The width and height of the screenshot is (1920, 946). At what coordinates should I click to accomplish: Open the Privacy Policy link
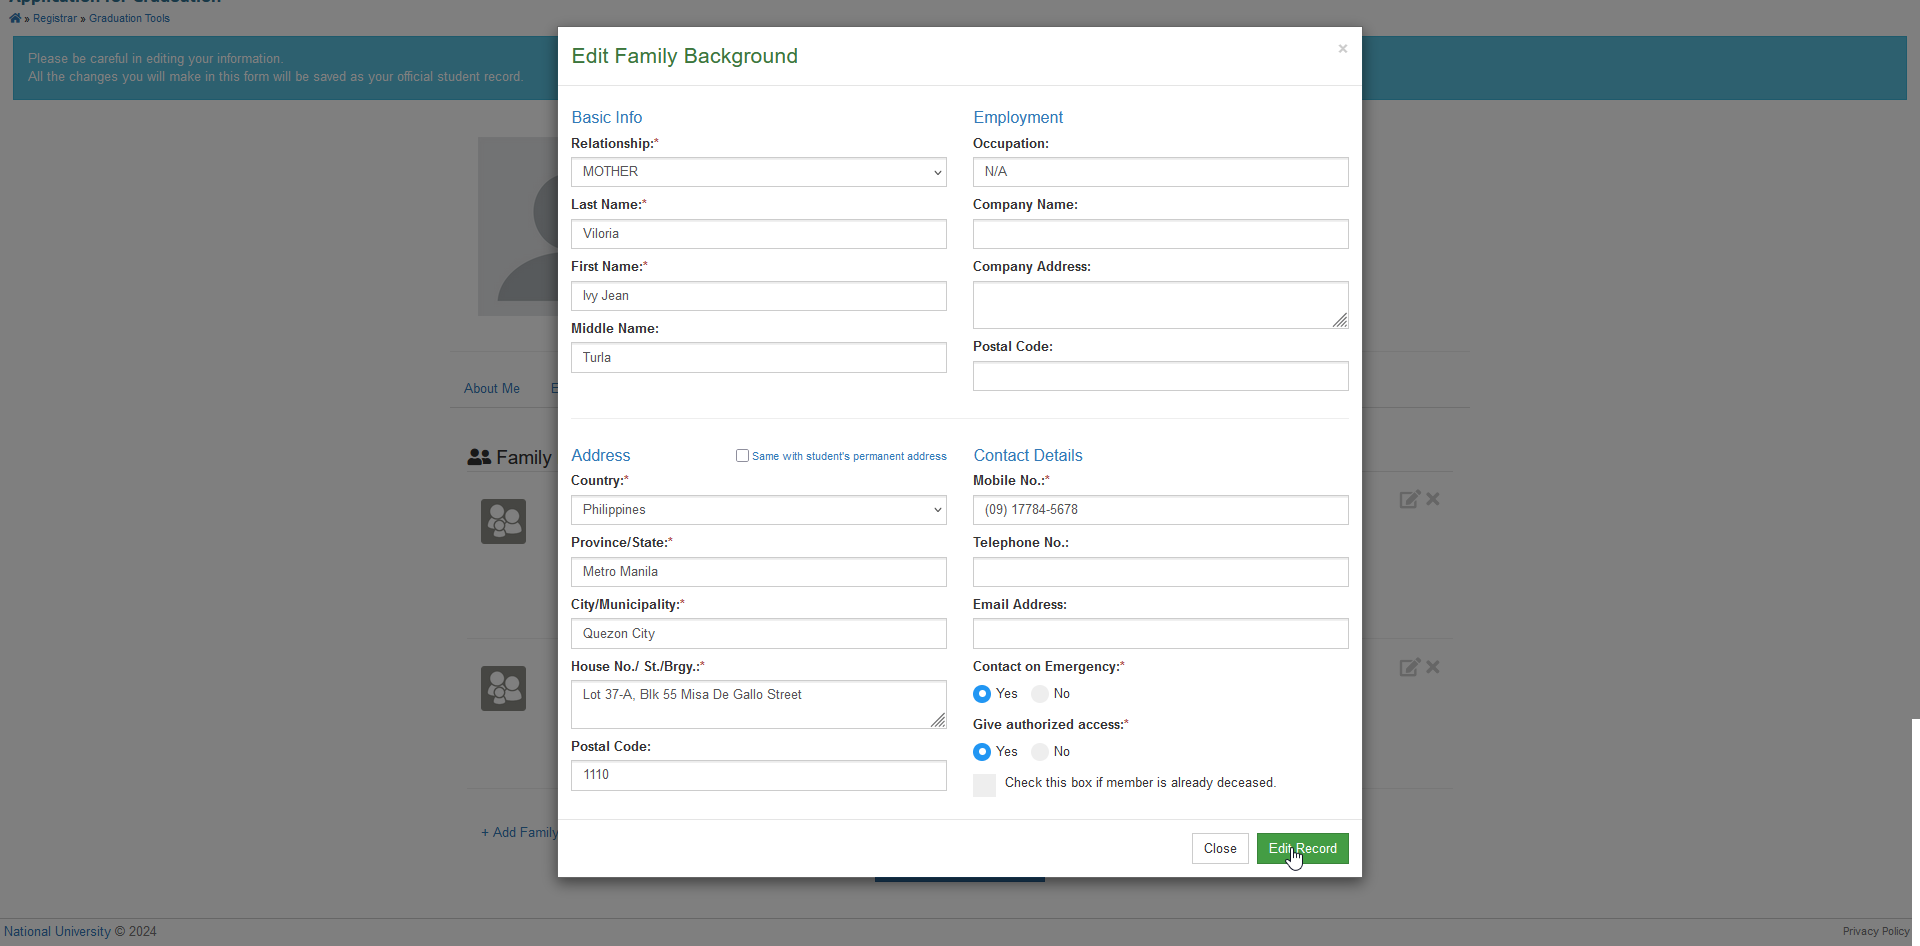pos(1876,931)
